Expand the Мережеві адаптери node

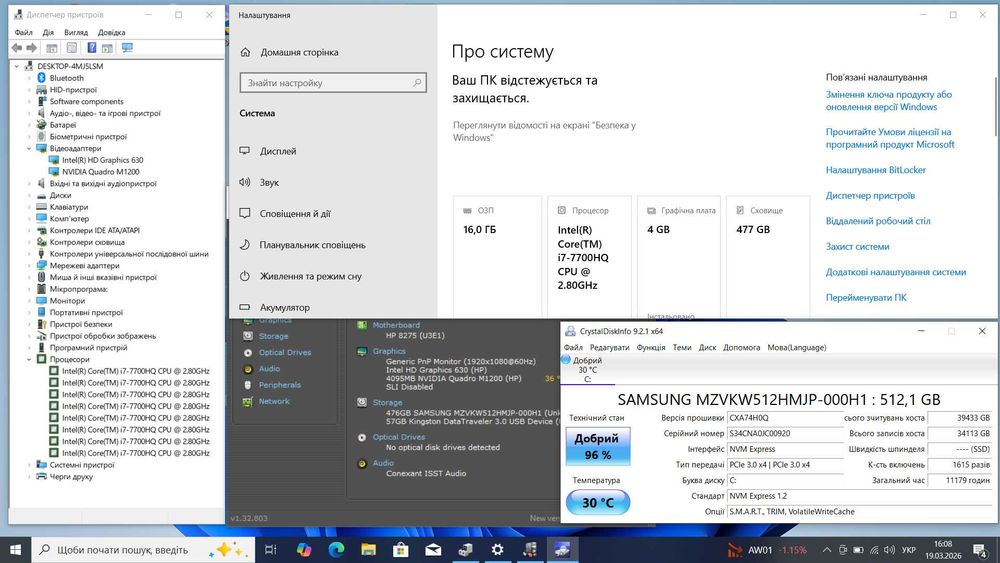click(29, 266)
